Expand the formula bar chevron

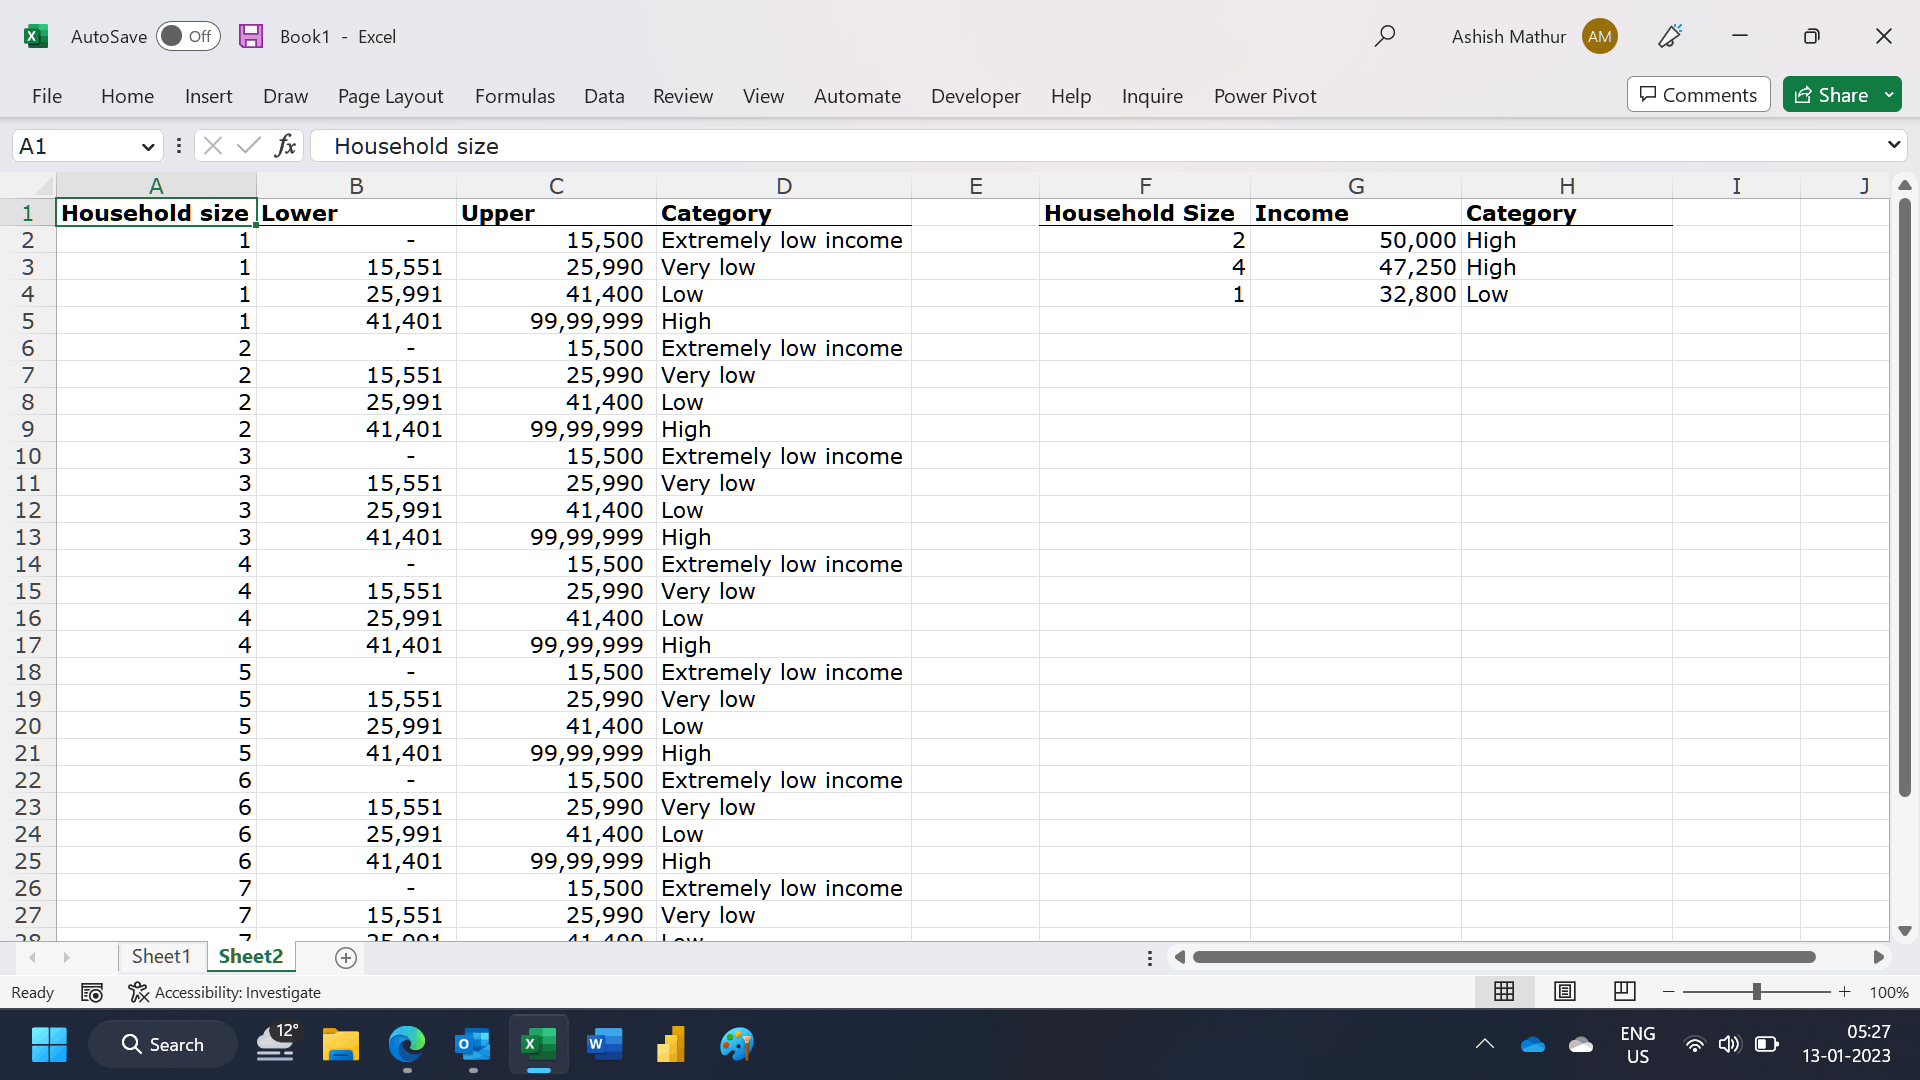(x=1894, y=145)
